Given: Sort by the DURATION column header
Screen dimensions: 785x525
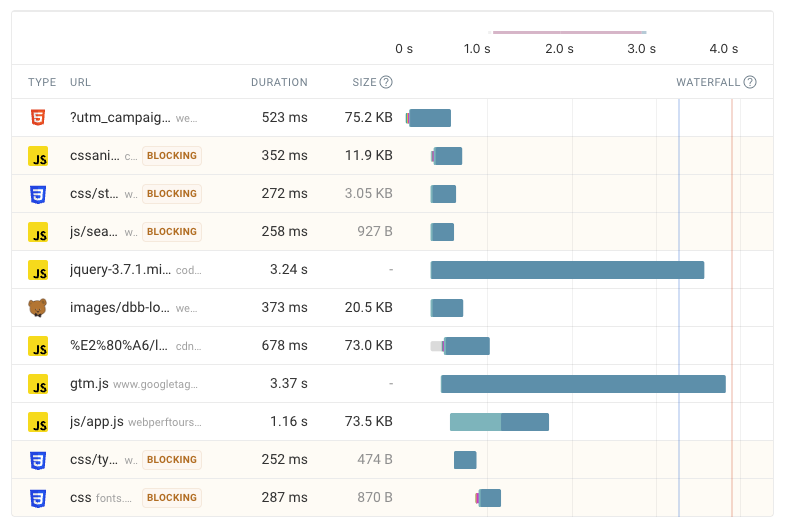Looking at the screenshot, I should tap(279, 82).
